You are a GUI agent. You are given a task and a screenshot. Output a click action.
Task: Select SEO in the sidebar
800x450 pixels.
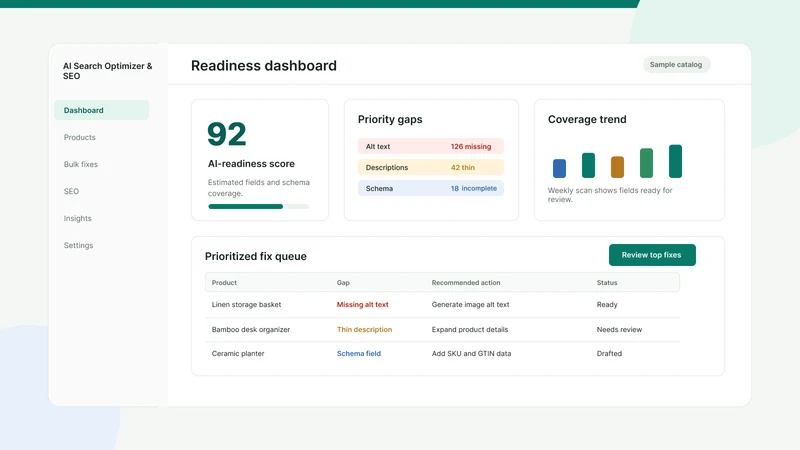[71, 191]
